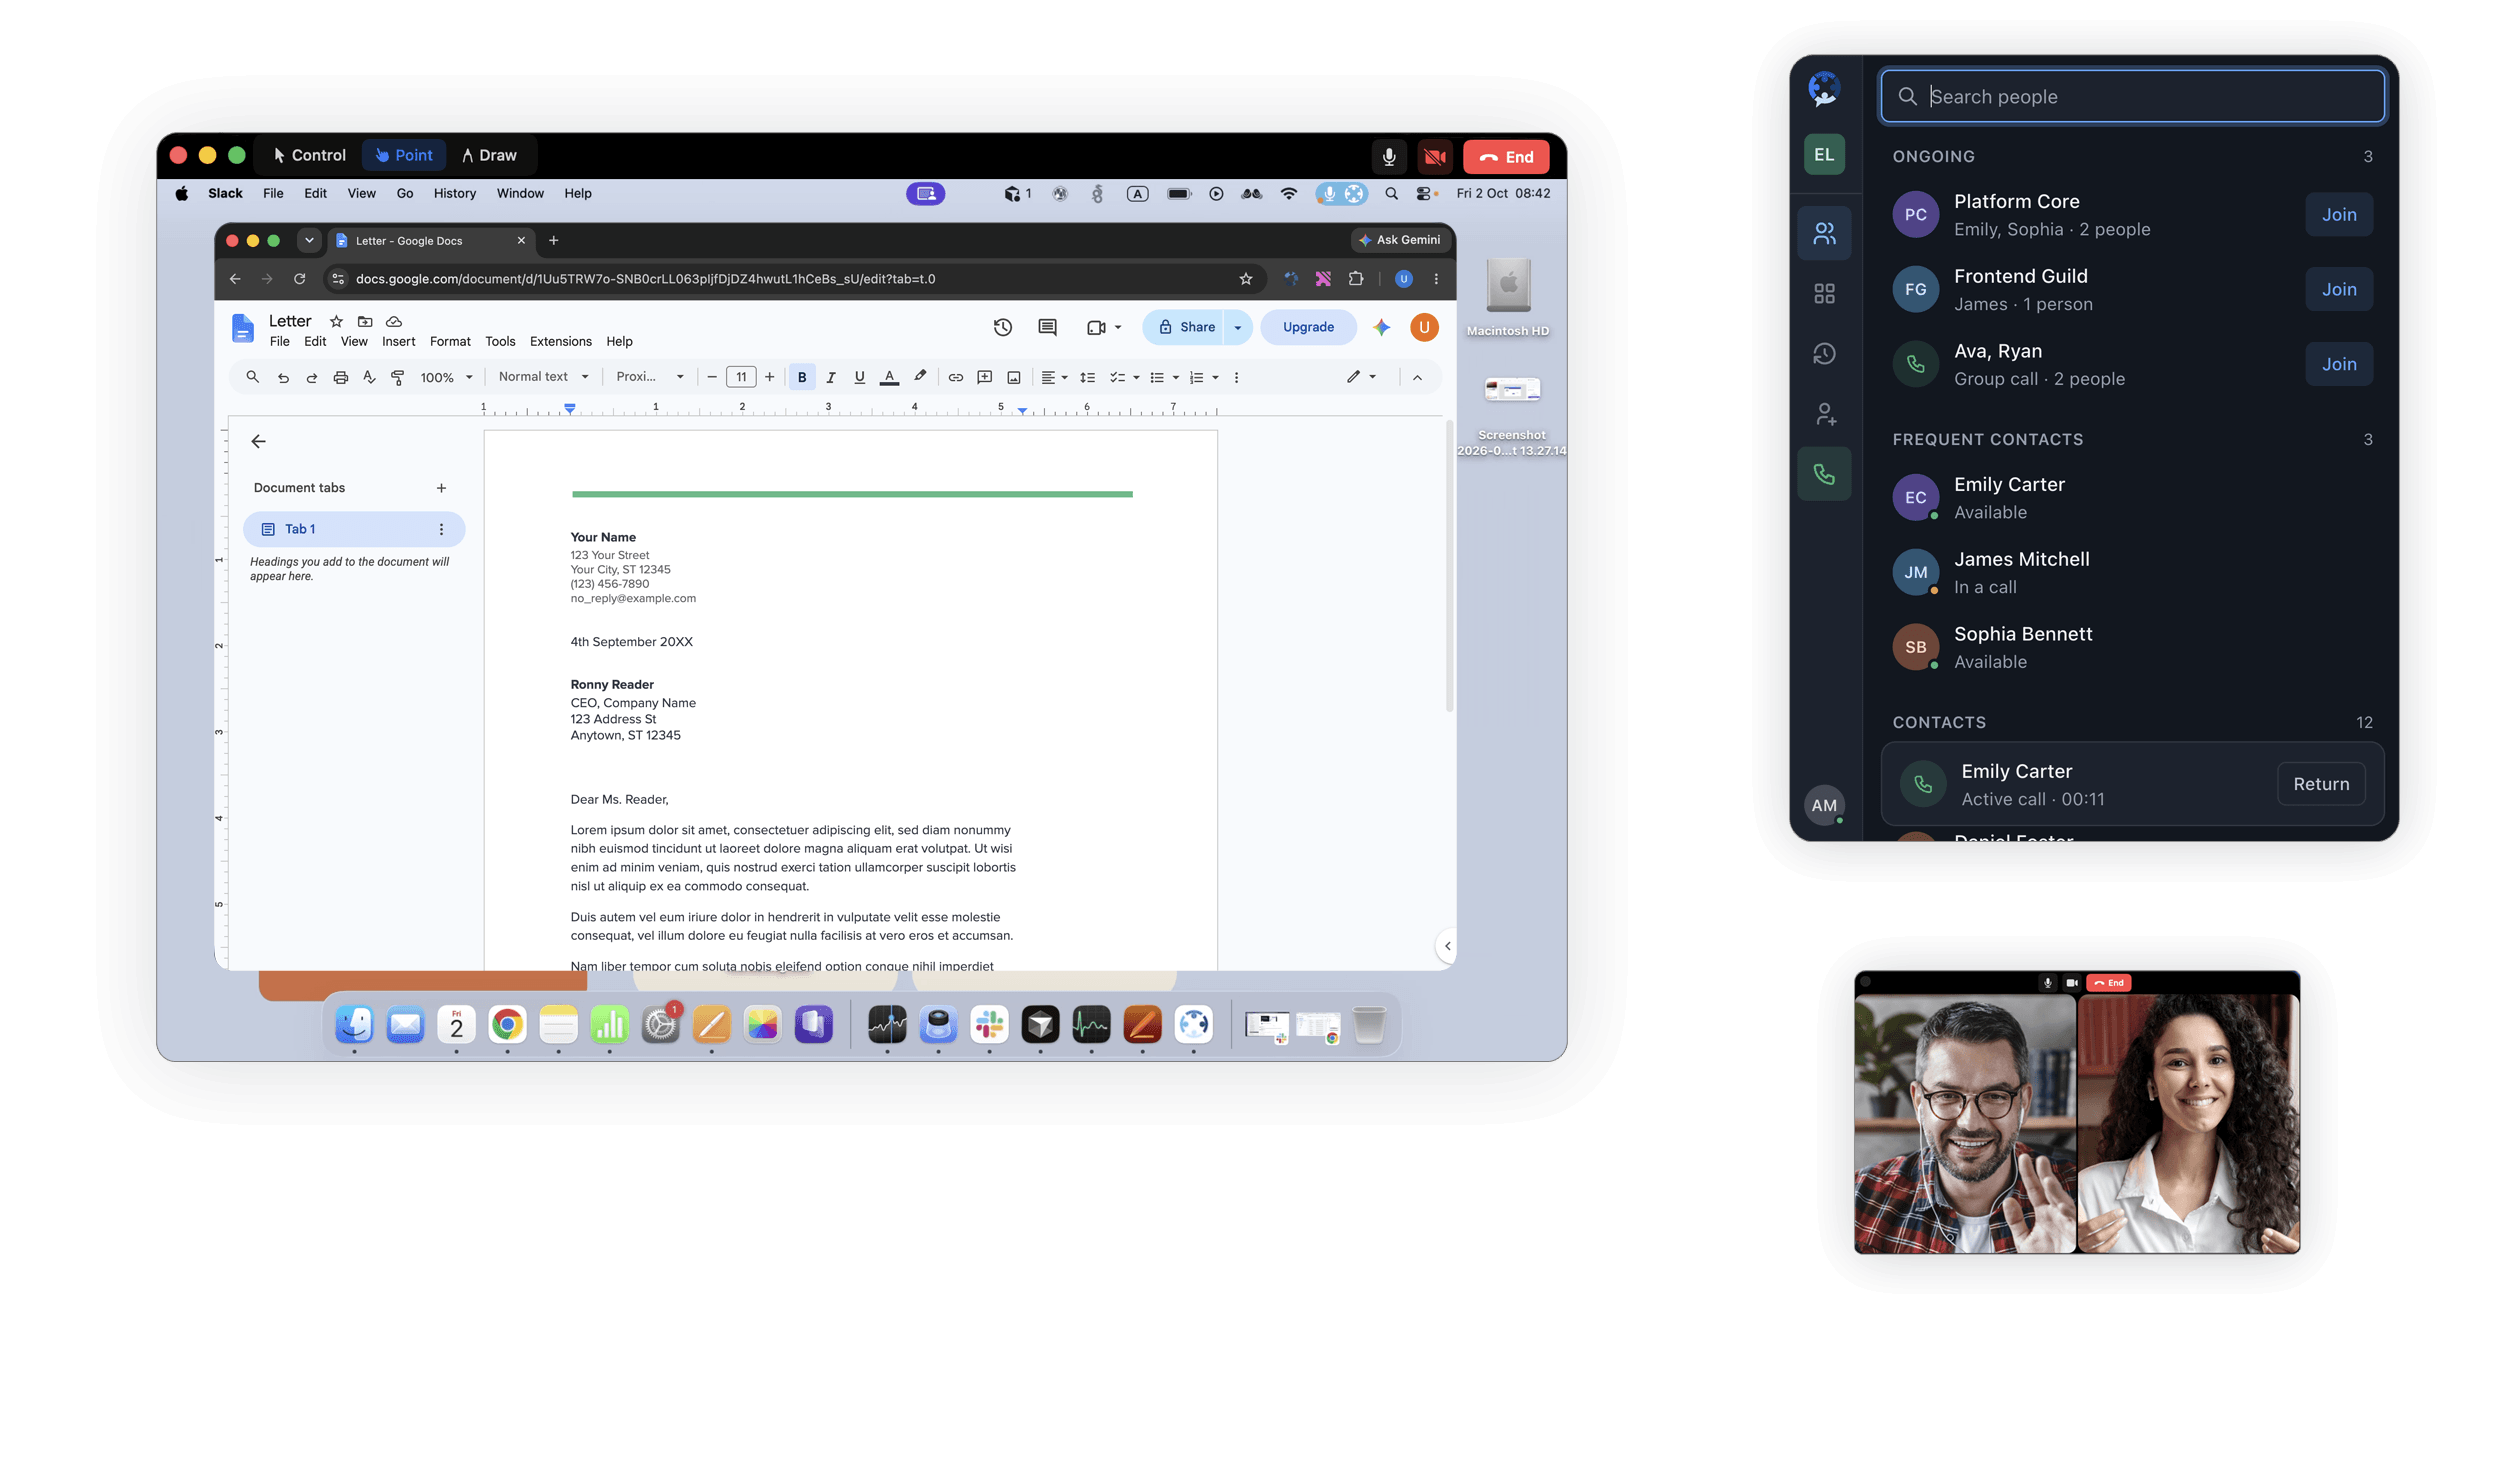Click the print icon in Docs toolbar
The height and width of the screenshot is (1460, 2500).
pos(340,377)
